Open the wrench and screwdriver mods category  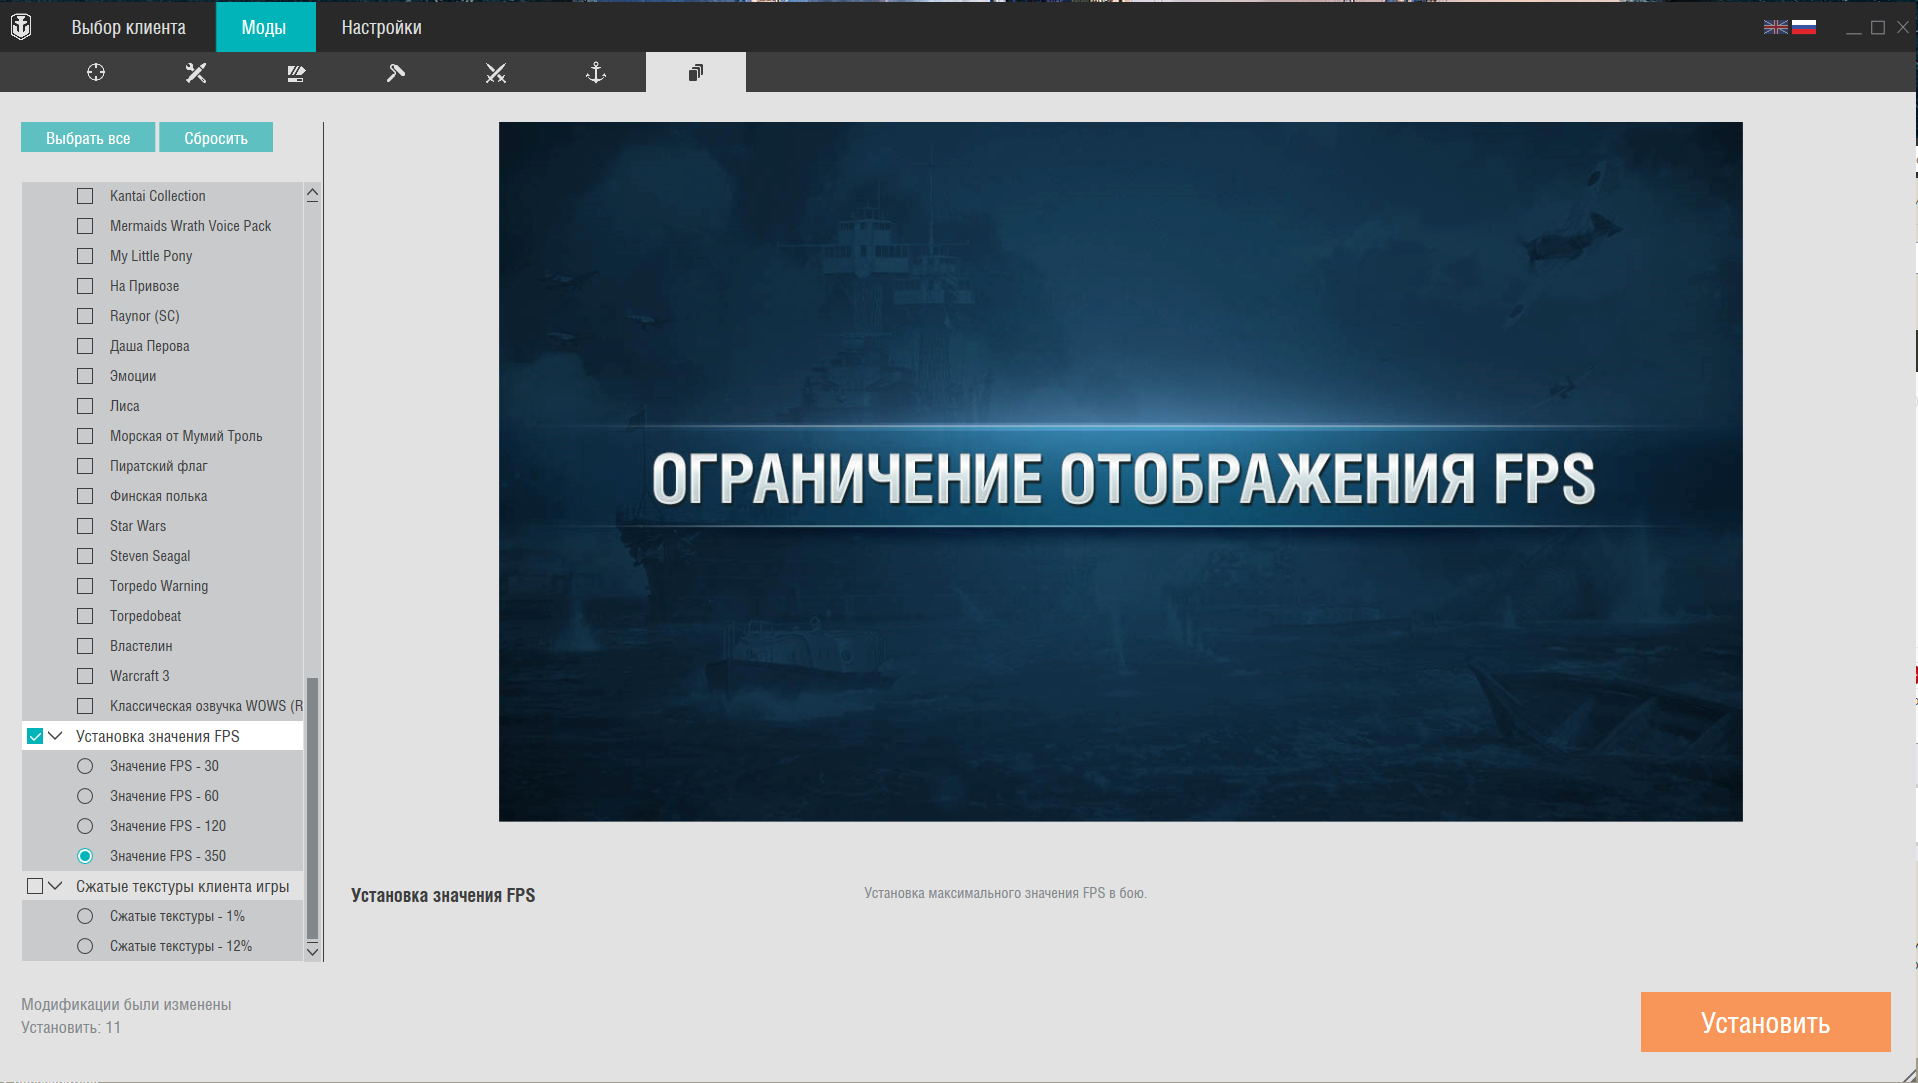point(196,72)
